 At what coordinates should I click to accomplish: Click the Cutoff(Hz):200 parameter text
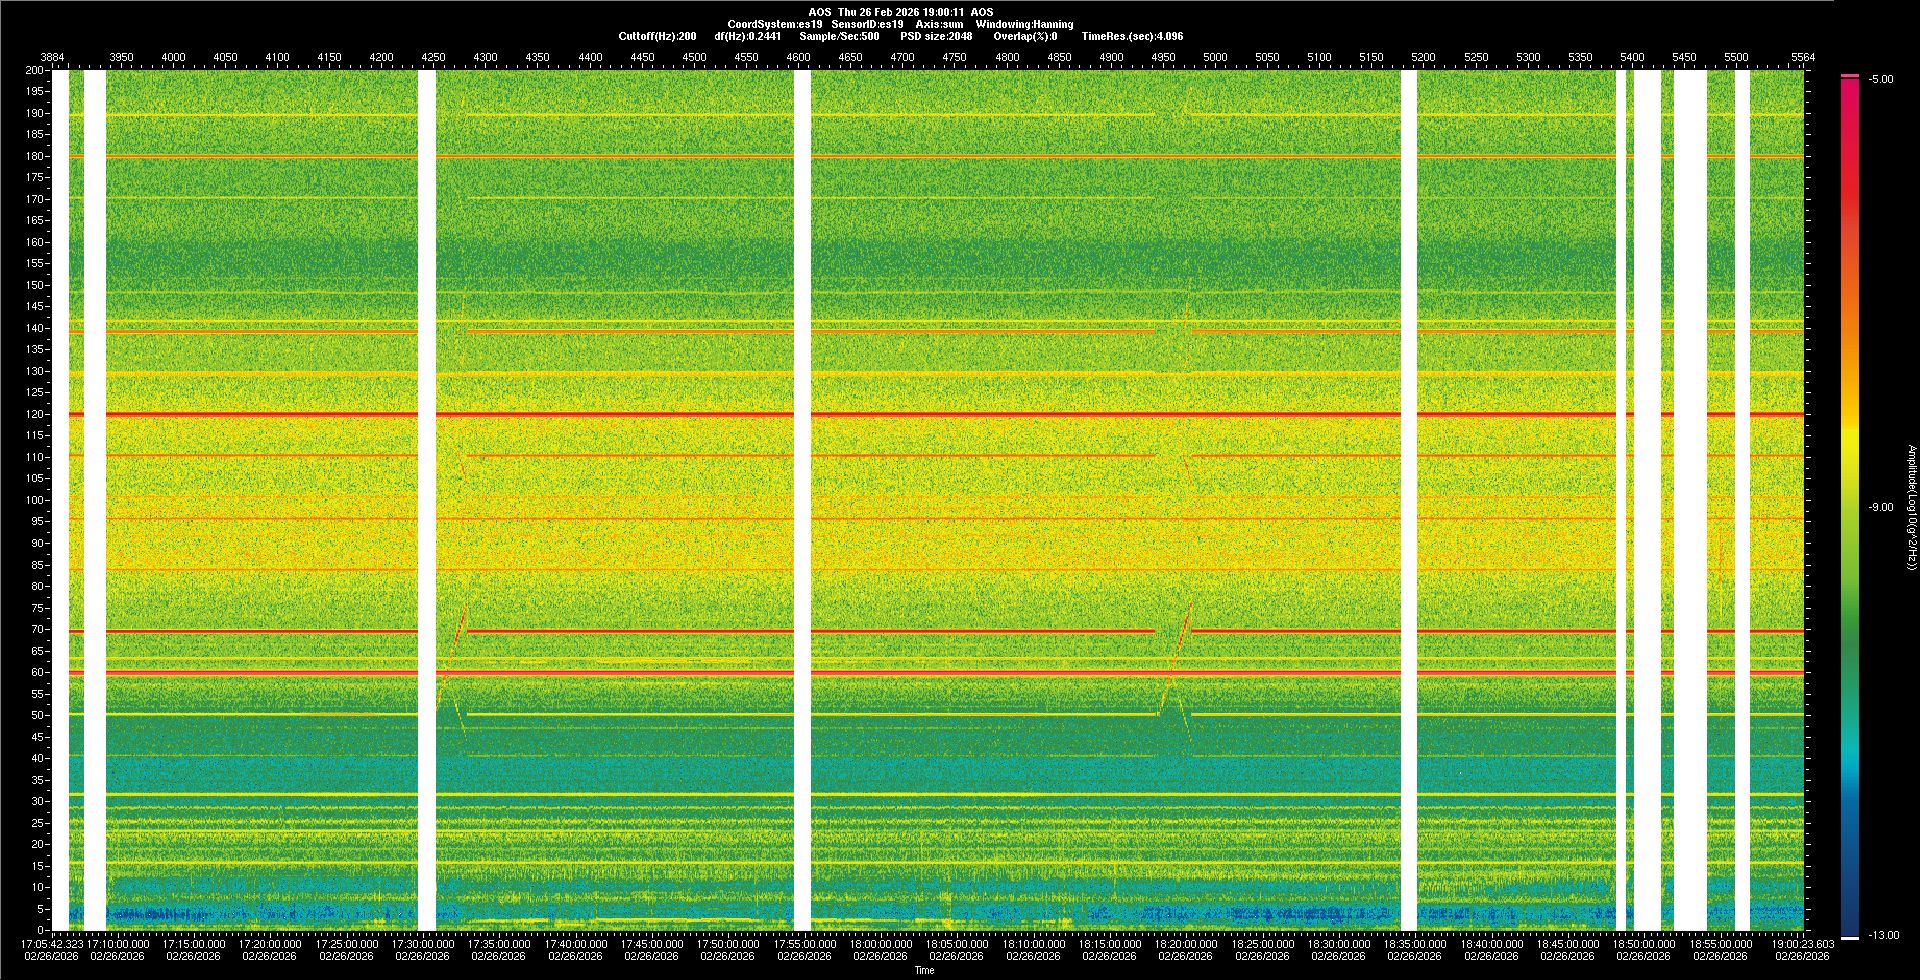tap(657, 36)
